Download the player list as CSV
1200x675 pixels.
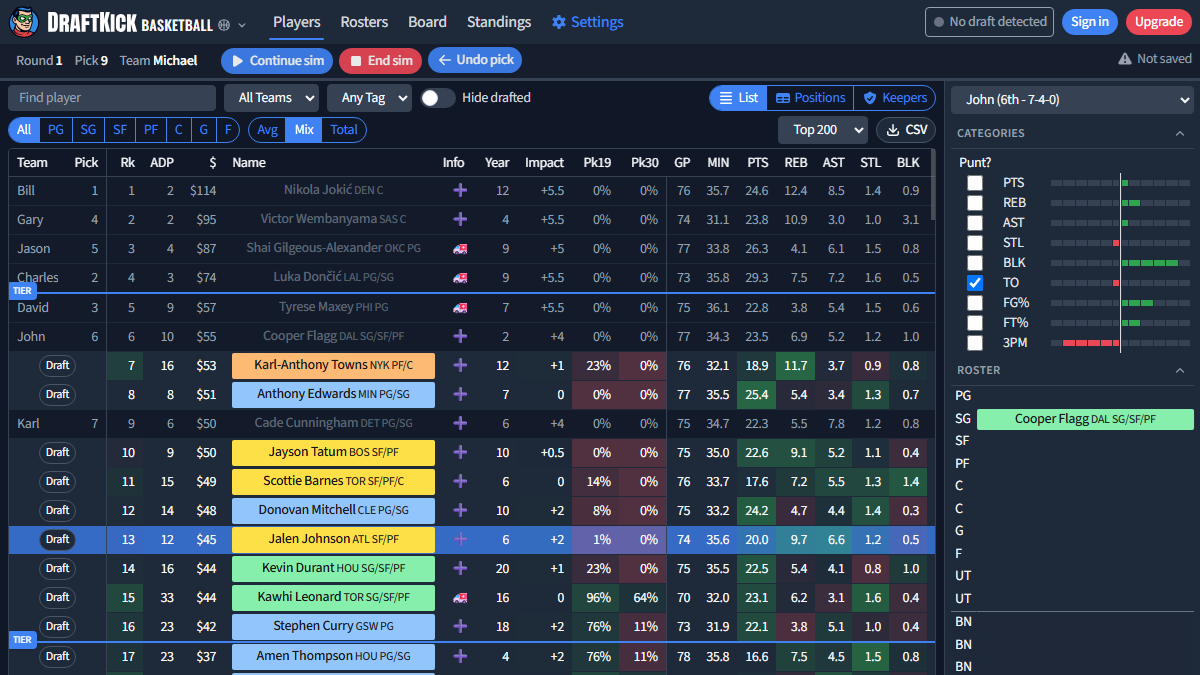[905, 130]
